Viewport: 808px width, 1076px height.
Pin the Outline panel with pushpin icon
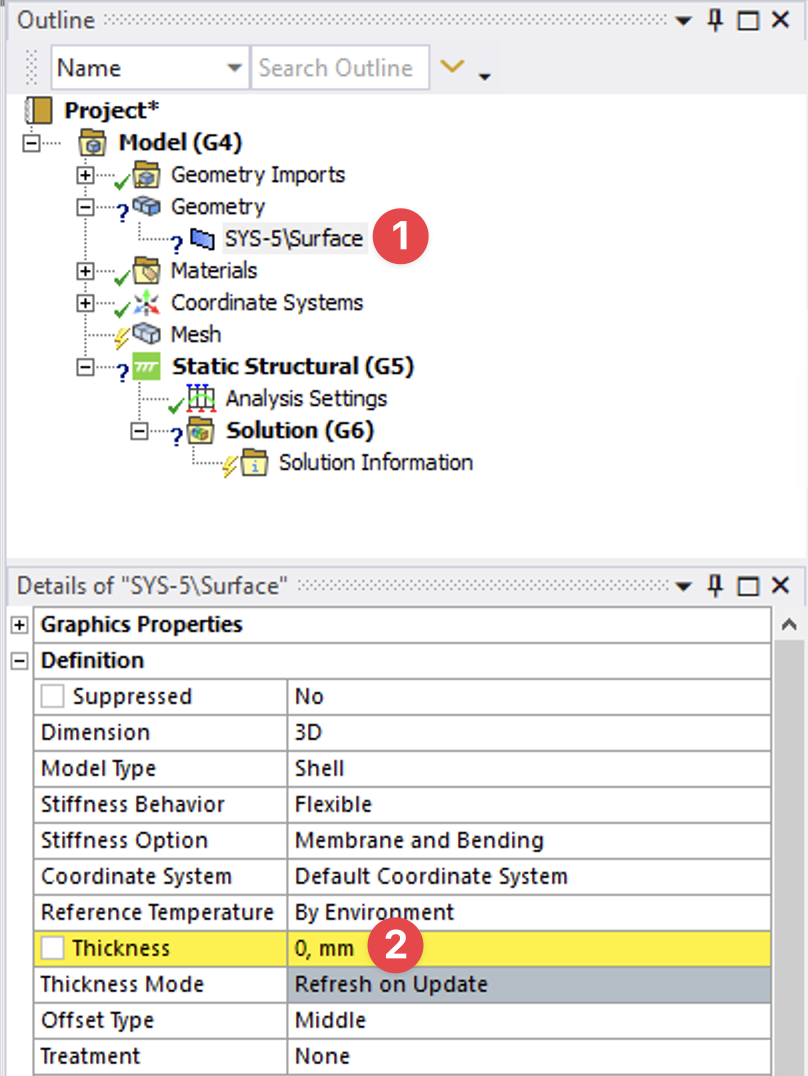tap(715, 20)
